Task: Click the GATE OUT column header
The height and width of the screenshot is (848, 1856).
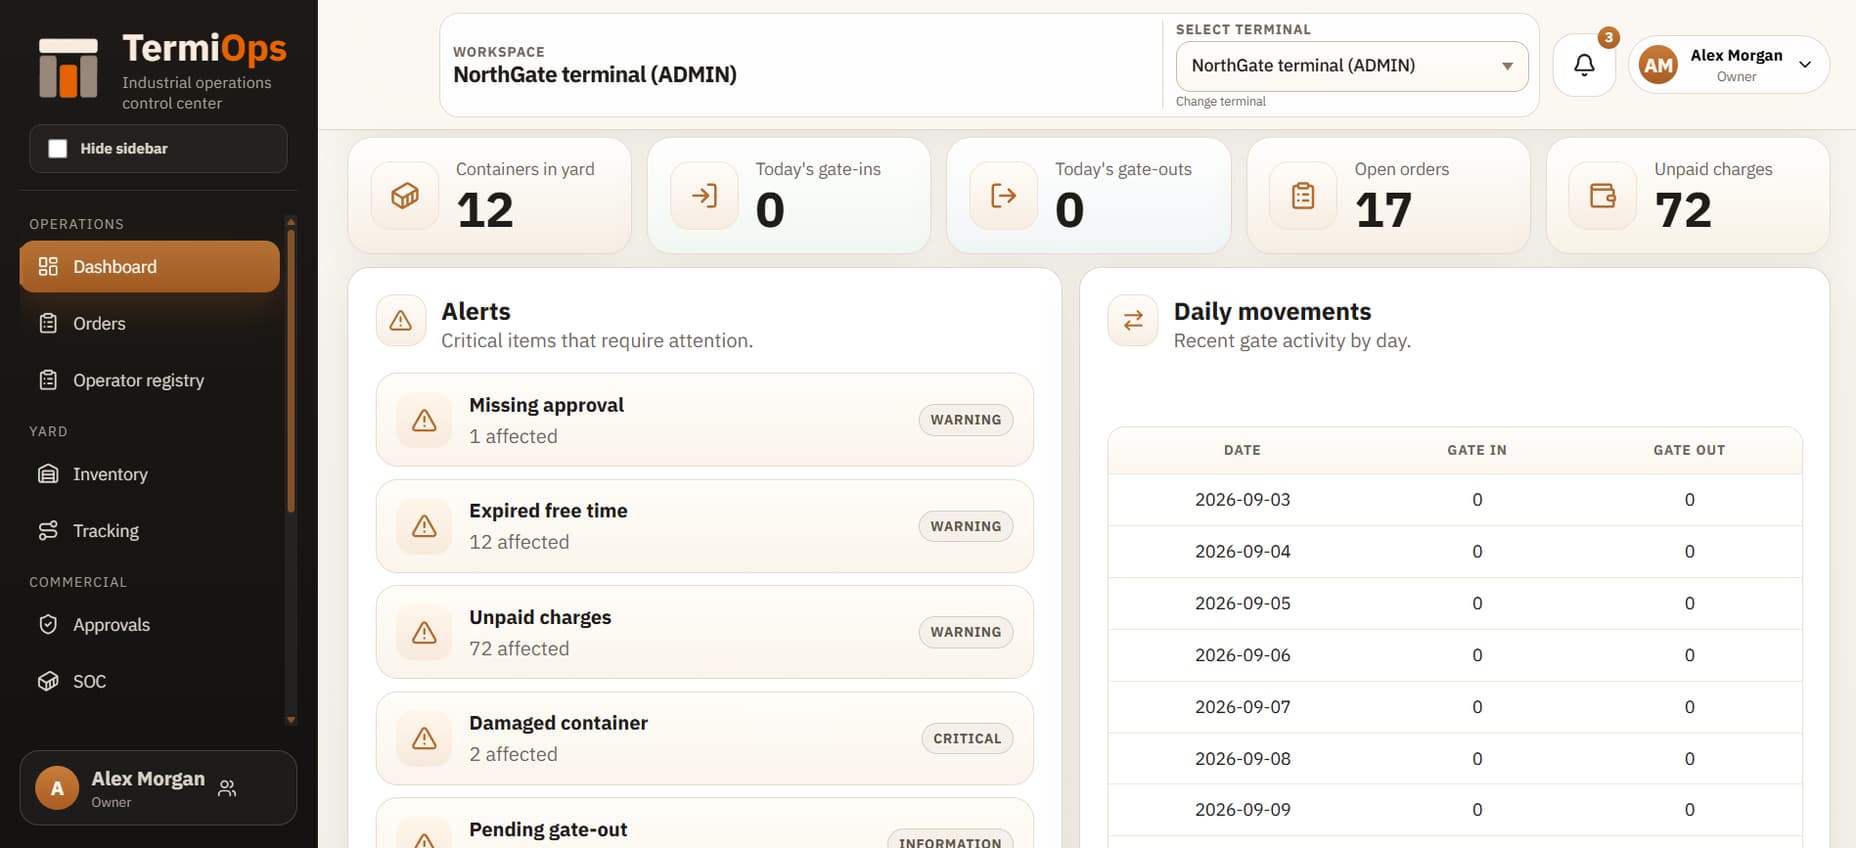Action: (x=1689, y=451)
